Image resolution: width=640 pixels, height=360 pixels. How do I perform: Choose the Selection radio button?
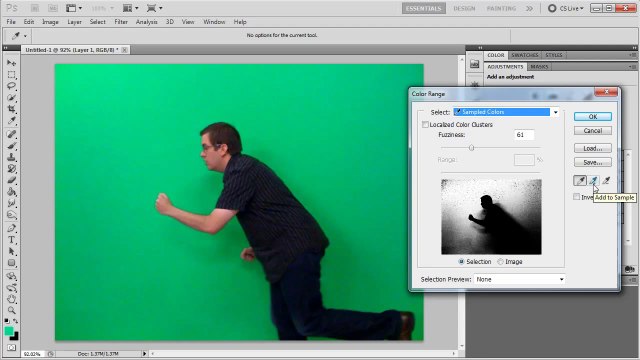462,262
